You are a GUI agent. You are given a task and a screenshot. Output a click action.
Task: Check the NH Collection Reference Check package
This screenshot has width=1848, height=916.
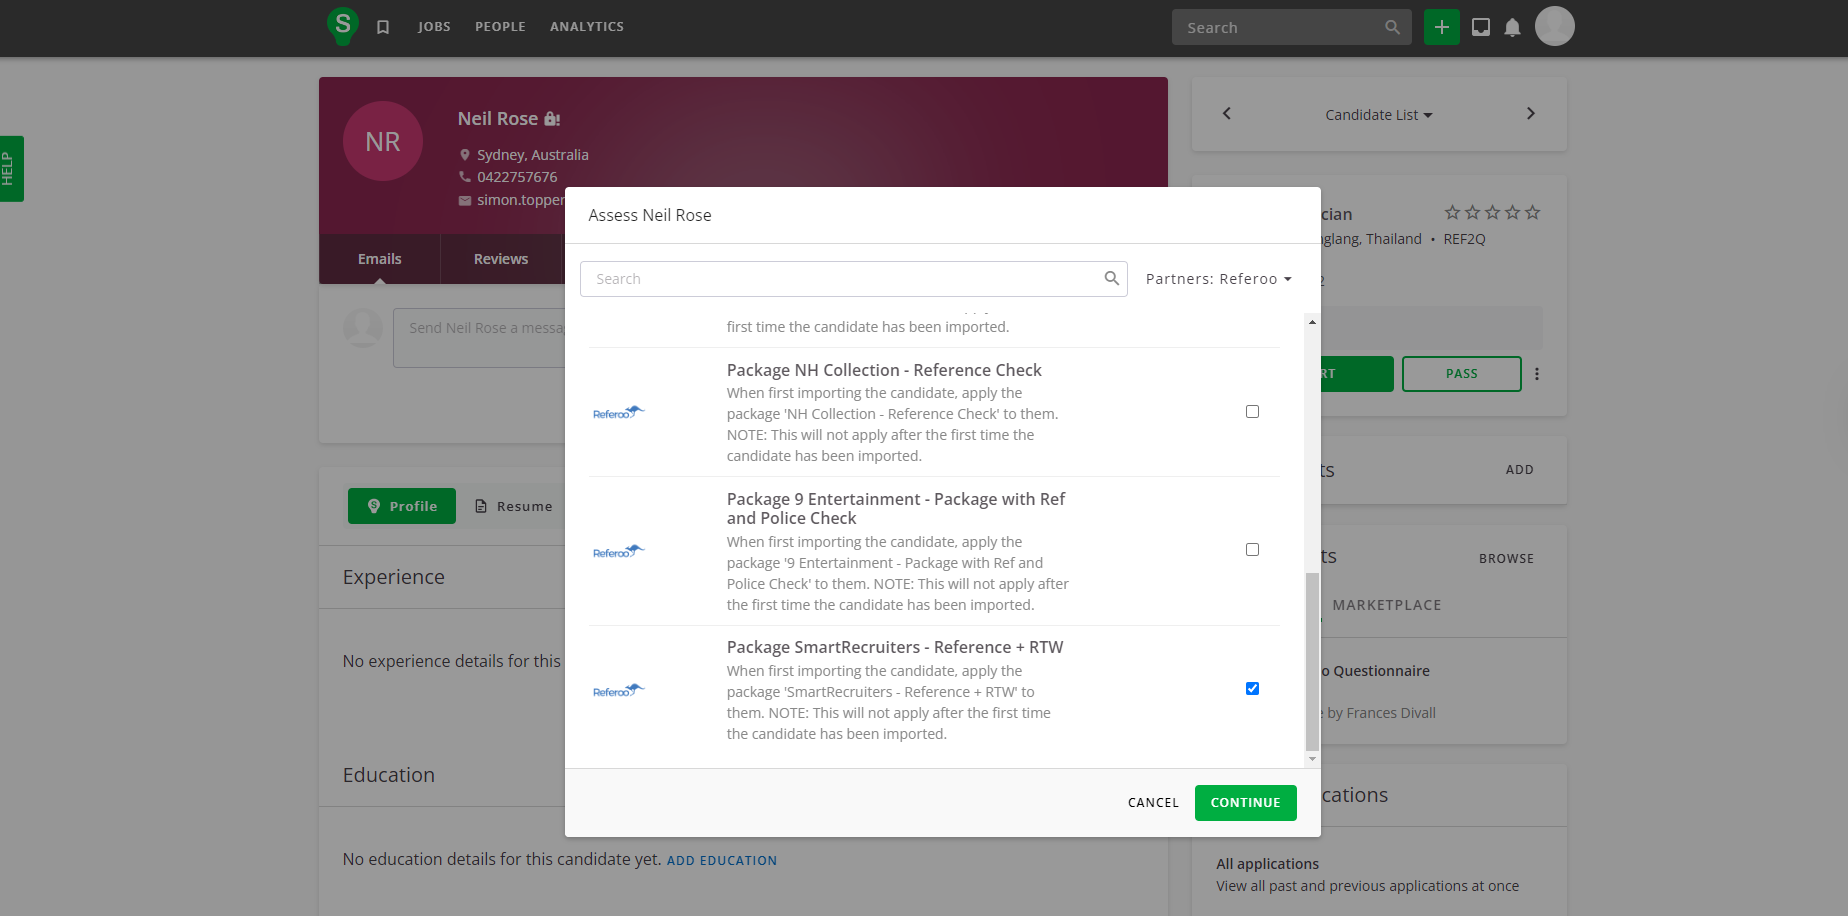click(x=1252, y=412)
